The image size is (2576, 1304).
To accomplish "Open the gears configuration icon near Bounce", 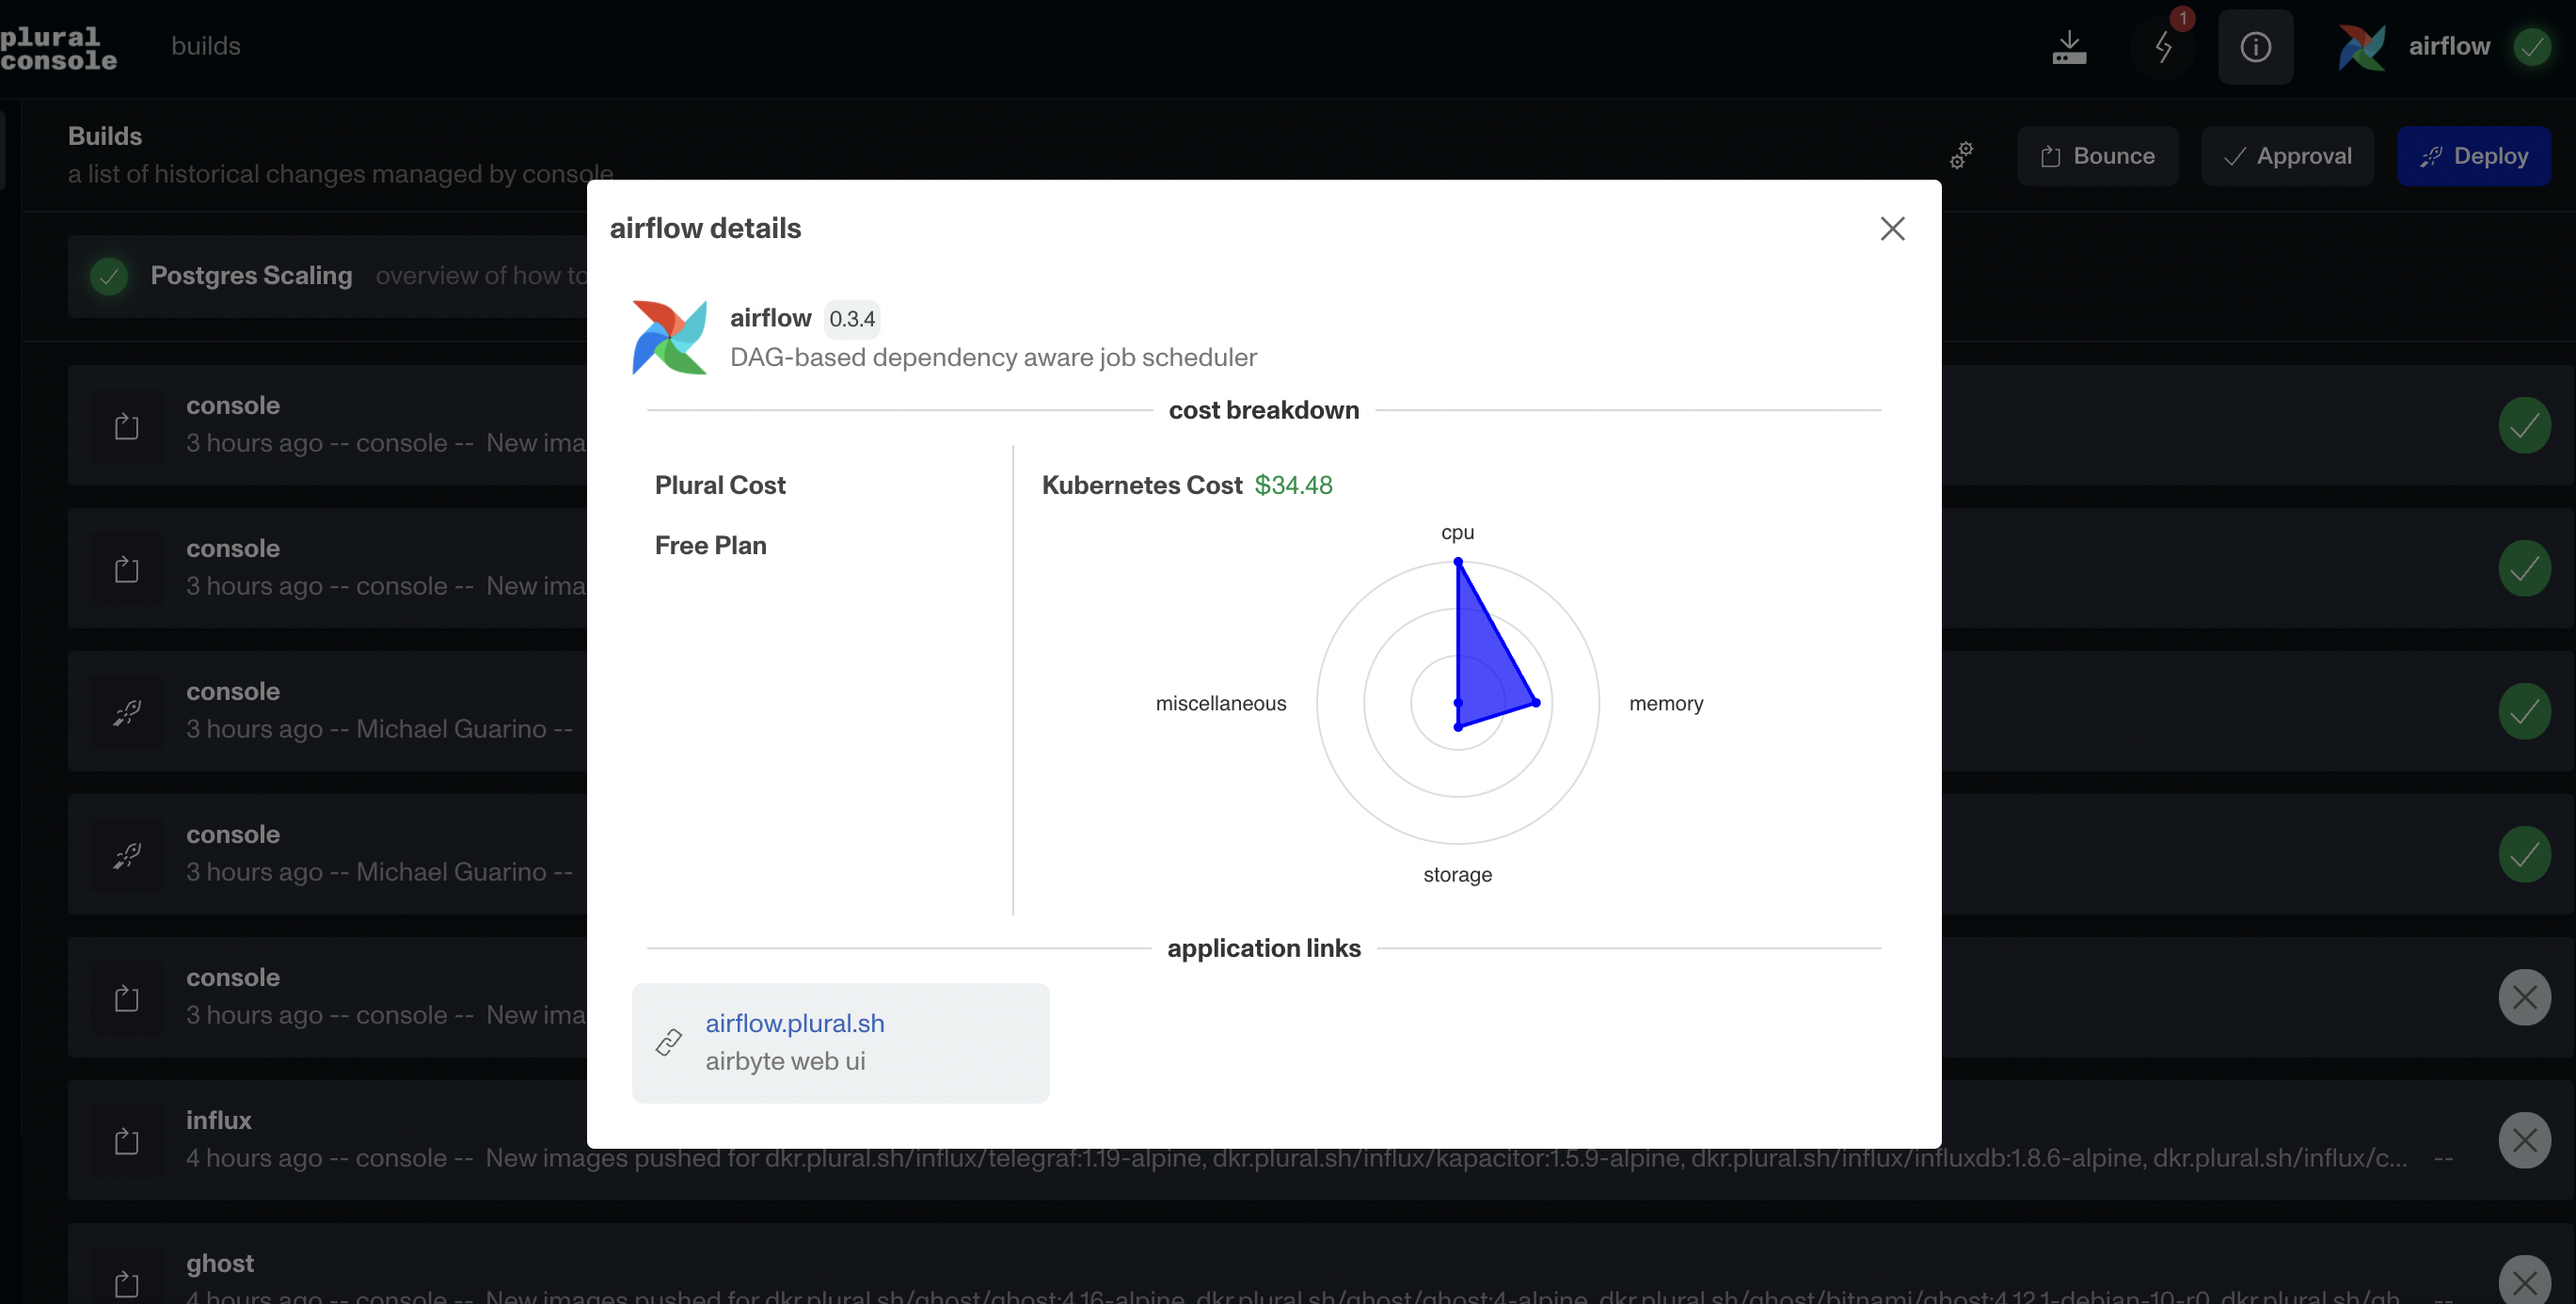I will 1962,155.
